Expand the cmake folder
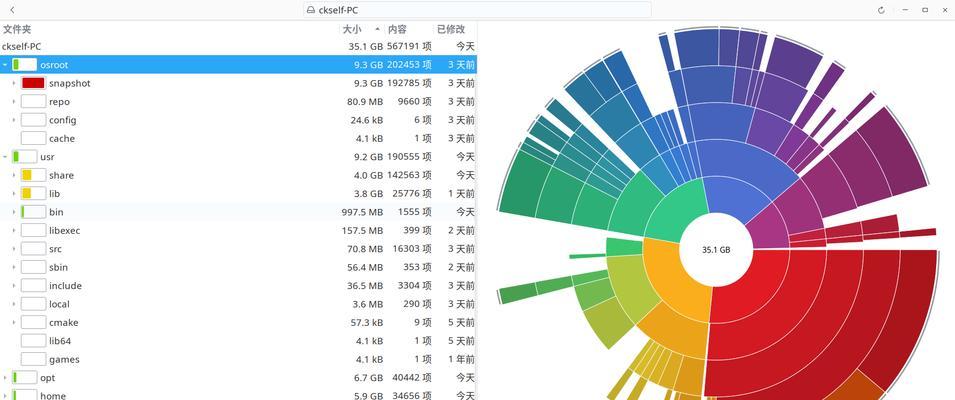Image resolution: width=955 pixels, height=400 pixels. pos(14,322)
